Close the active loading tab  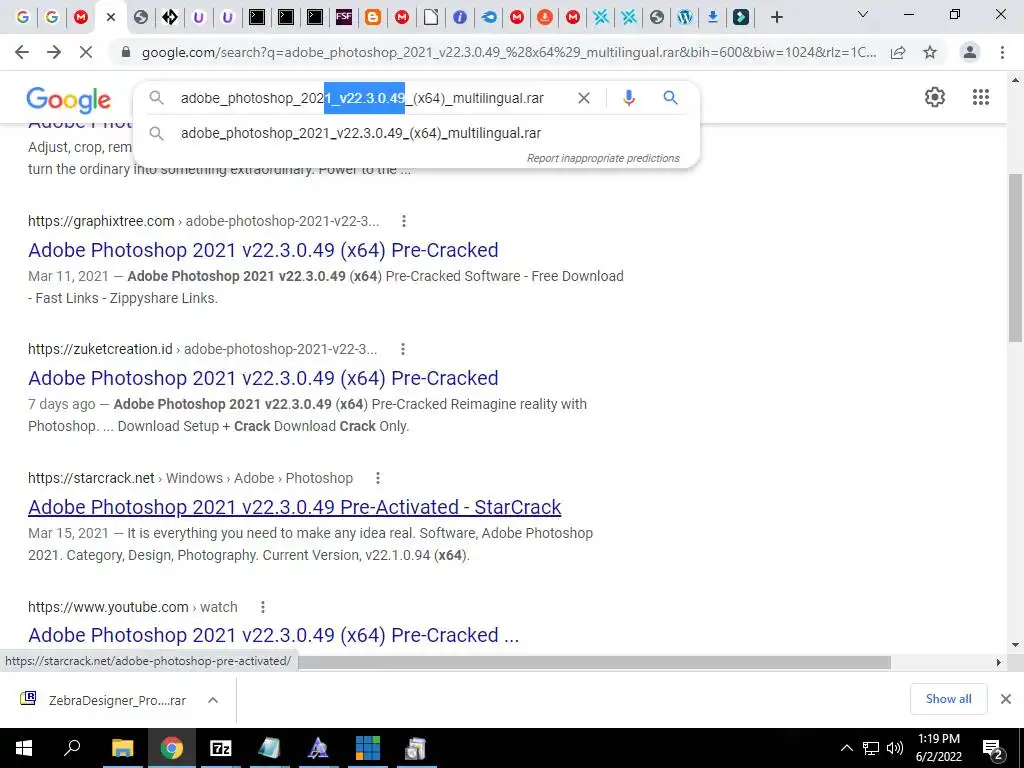[x=111, y=17]
